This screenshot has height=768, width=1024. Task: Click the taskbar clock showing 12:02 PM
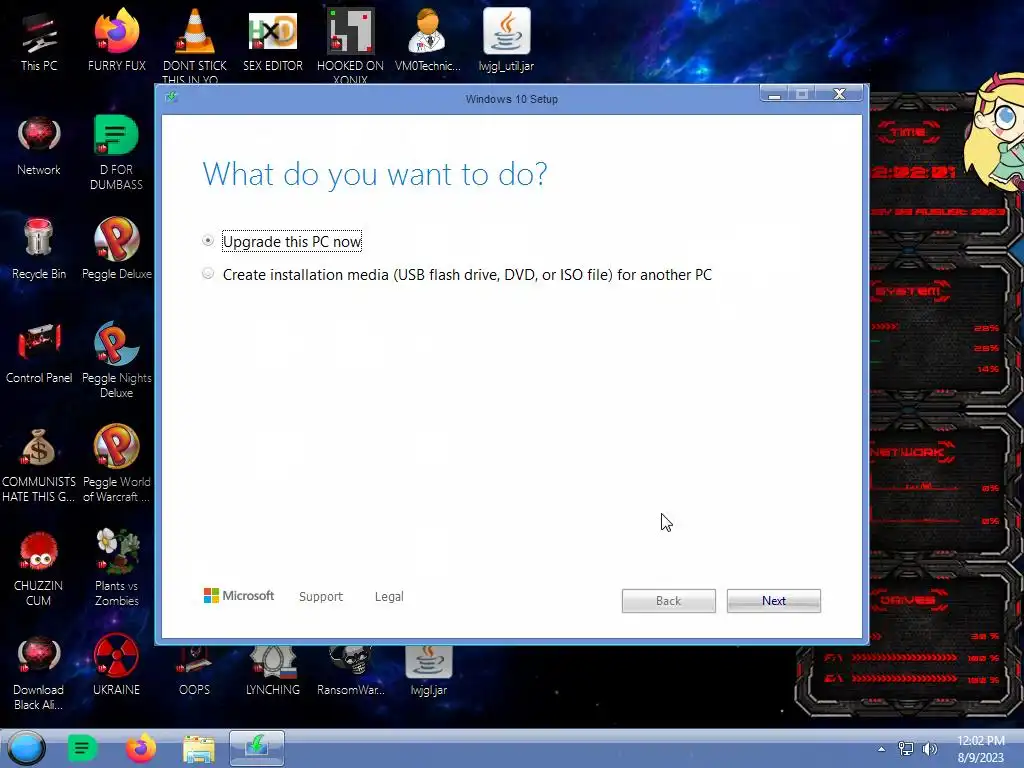pyautogui.click(x=980, y=749)
